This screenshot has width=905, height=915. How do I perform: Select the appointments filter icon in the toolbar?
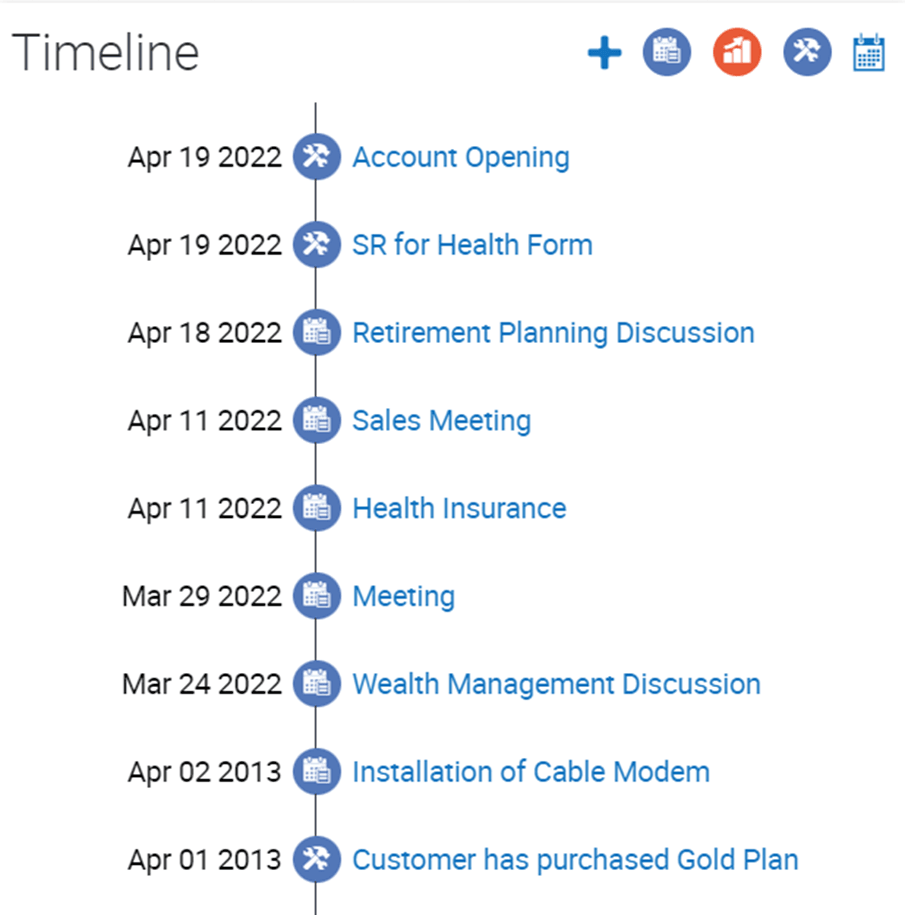(x=666, y=51)
